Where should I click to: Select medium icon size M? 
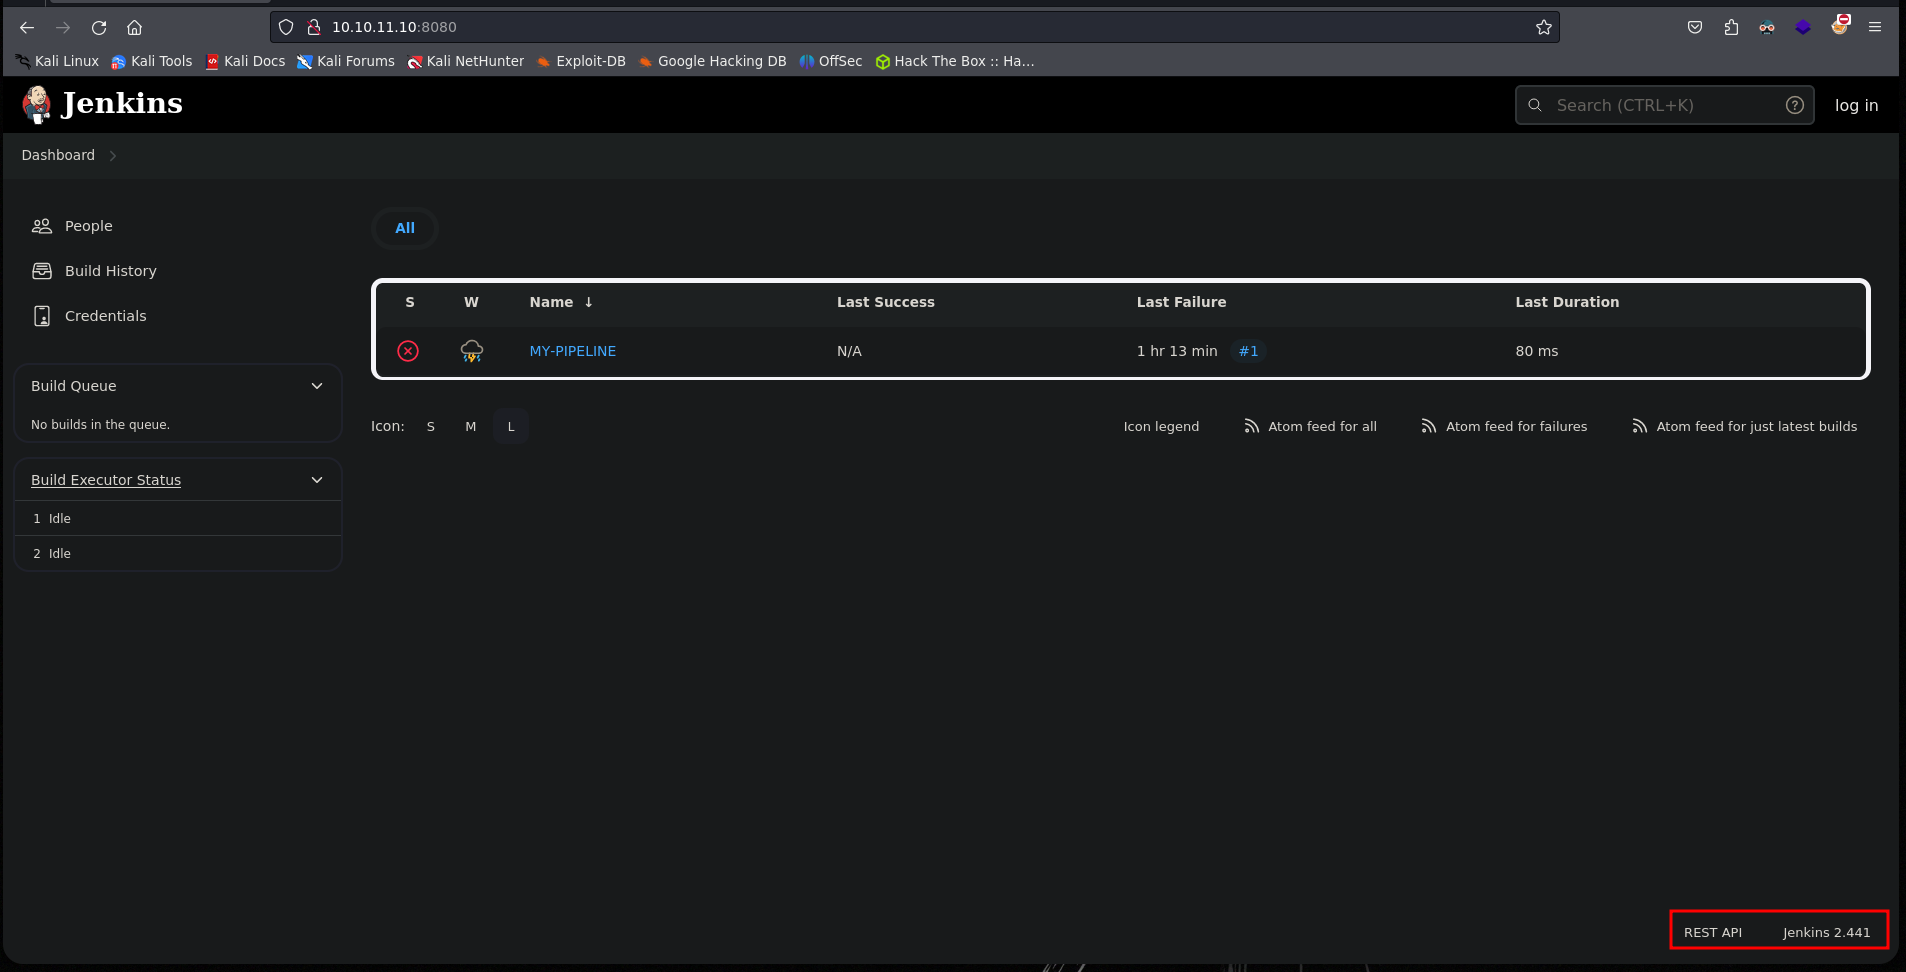tap(470, 427)
